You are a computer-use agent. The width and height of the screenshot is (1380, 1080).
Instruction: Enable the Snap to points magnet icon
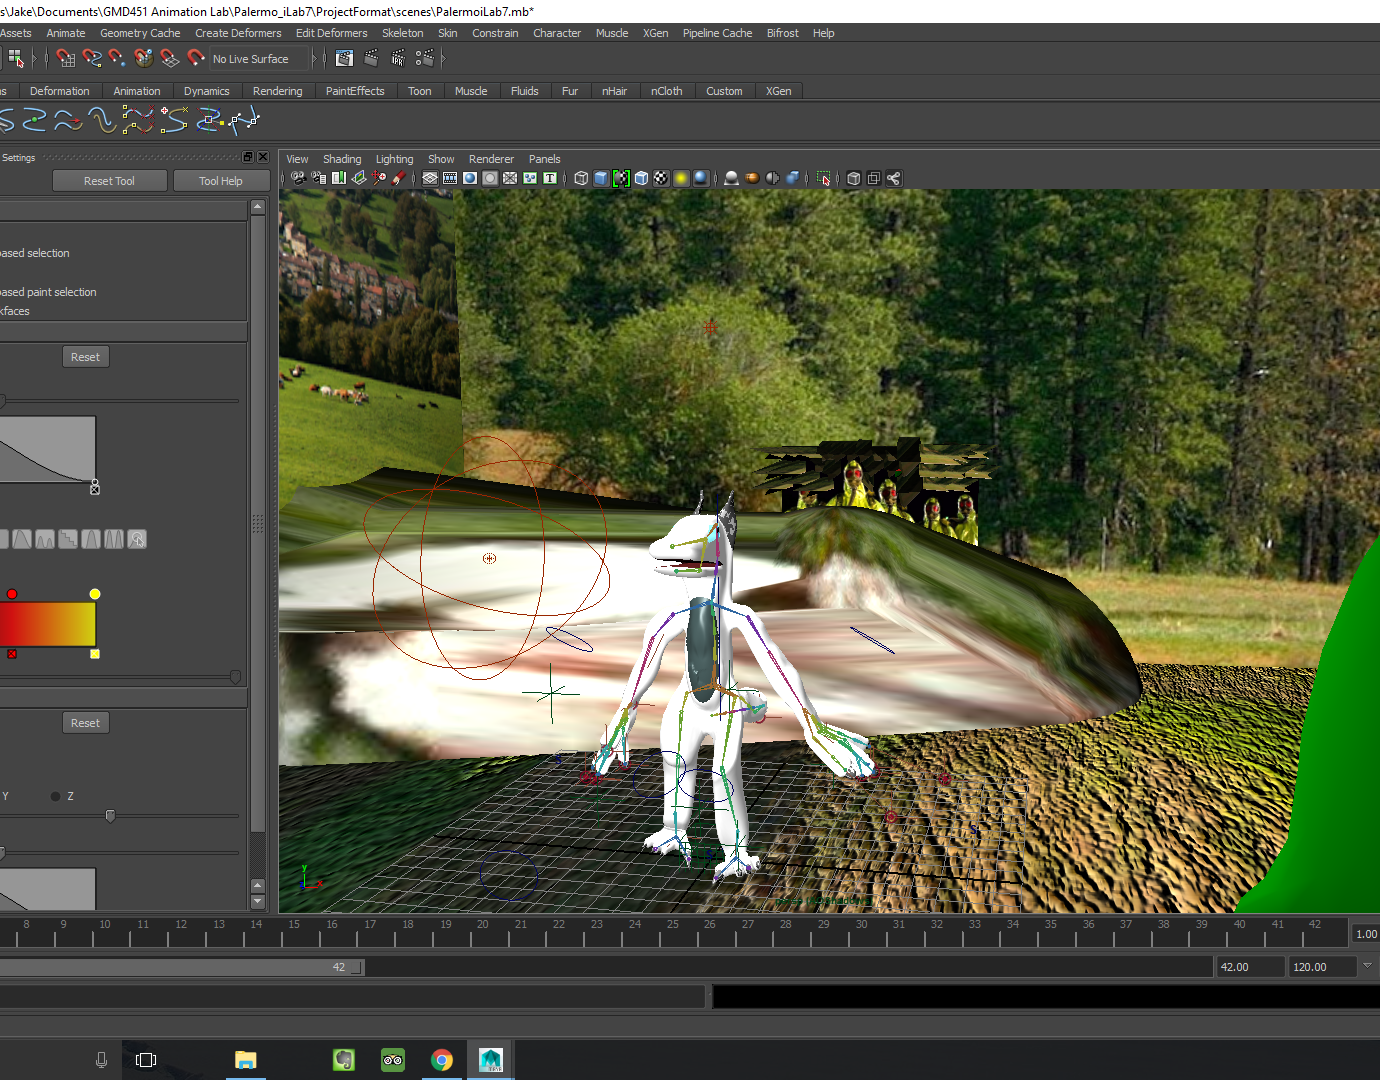(x=118, y=58)
